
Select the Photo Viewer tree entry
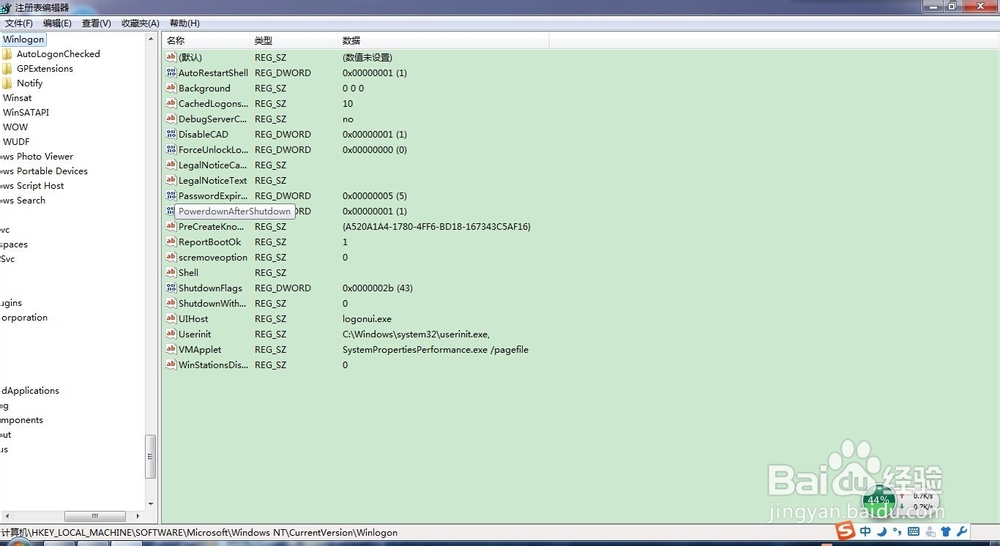pyautogui.click(x=37, y=156)
